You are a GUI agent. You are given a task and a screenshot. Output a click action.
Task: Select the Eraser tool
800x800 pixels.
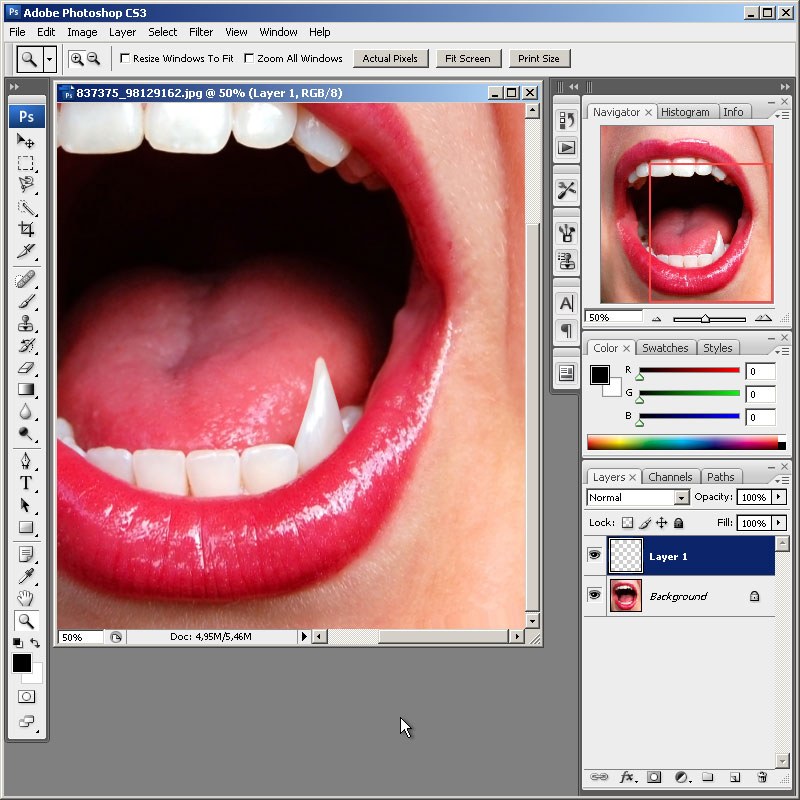point(26,368)
